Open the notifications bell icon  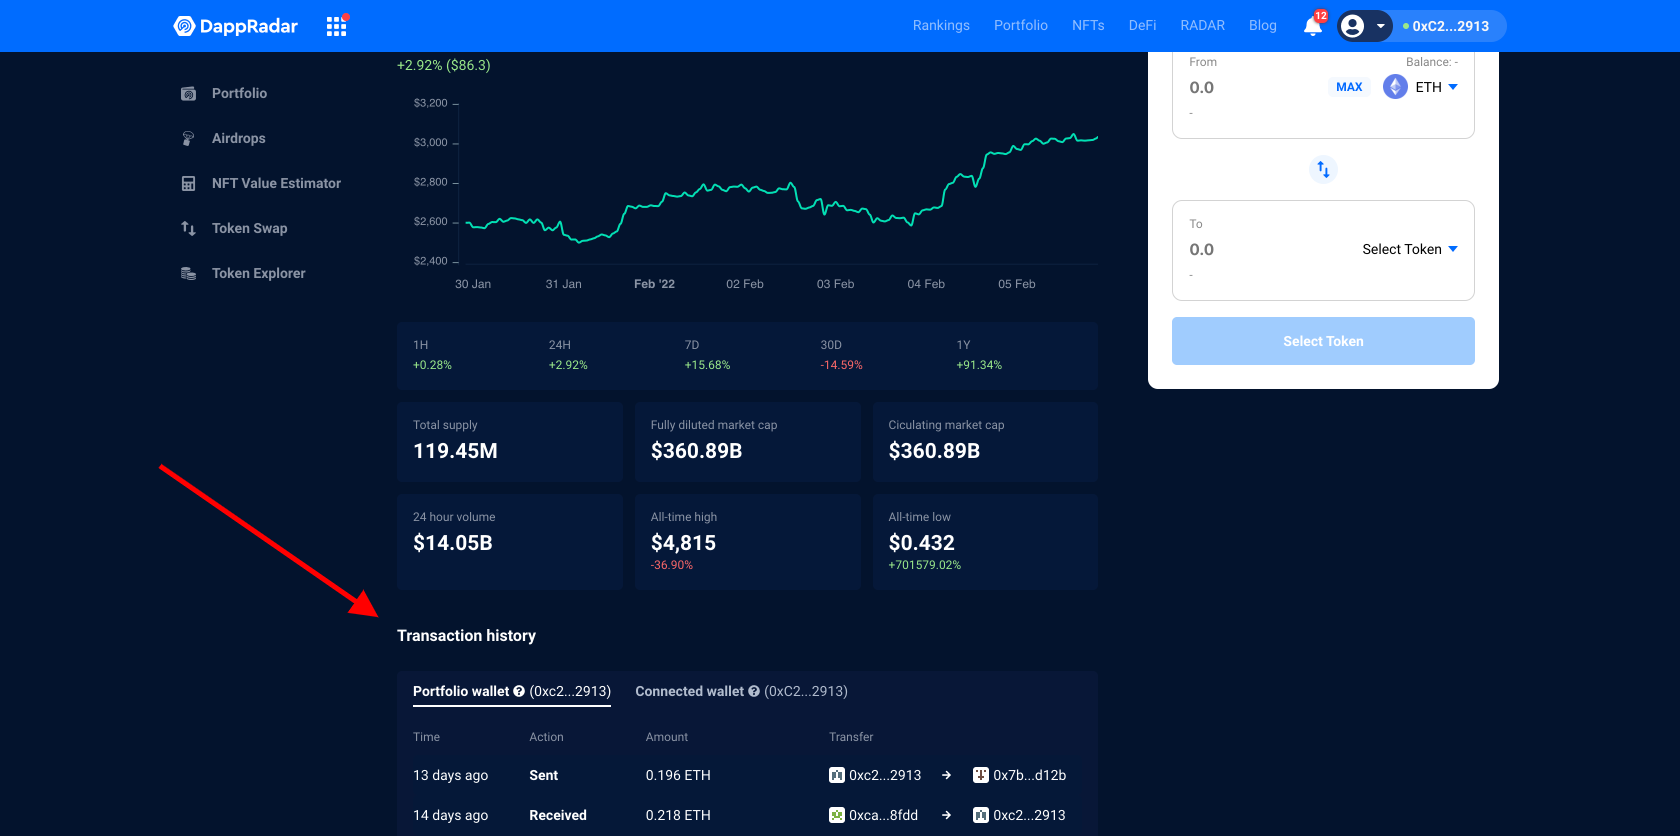click(1313, 26)
